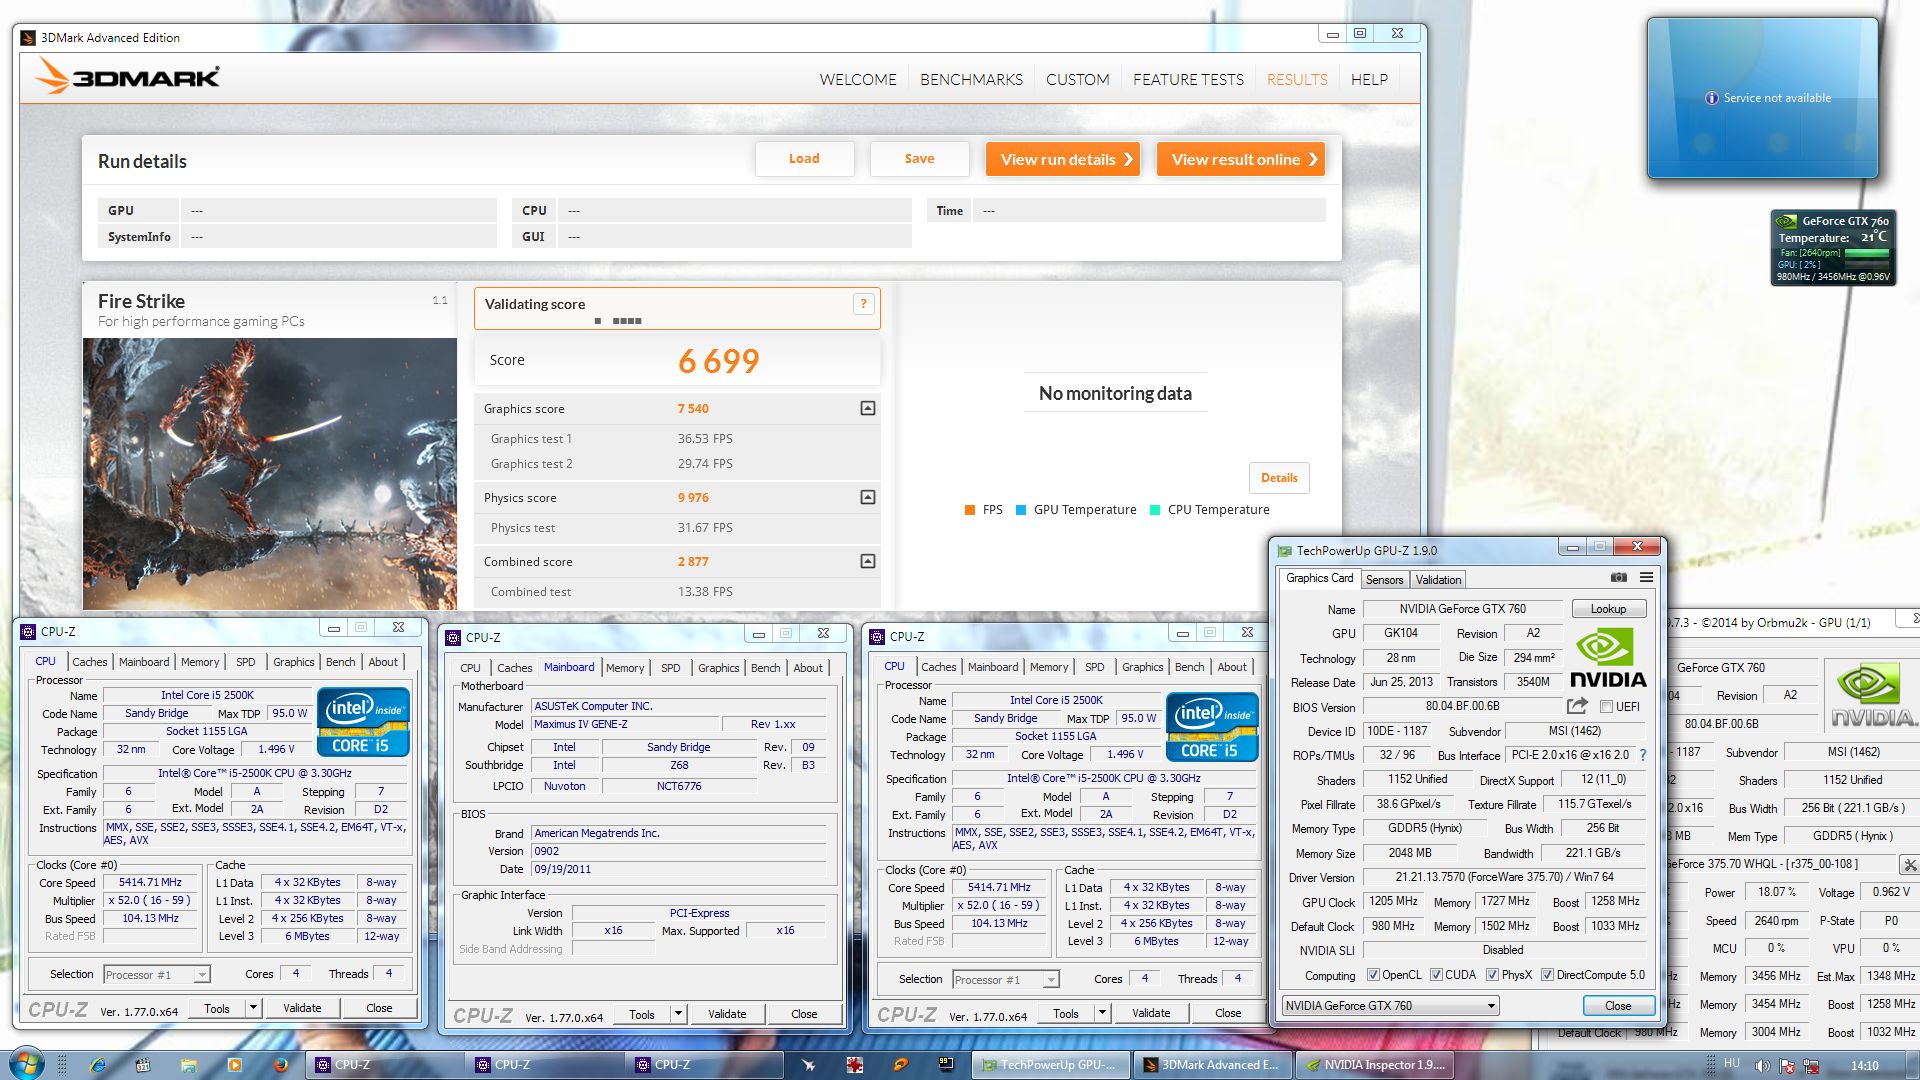Screen dimensions: 1920x1080
Task: Open Tools dropdown arrow in left CPU-Z
Action: click(x=254, y=1008)
